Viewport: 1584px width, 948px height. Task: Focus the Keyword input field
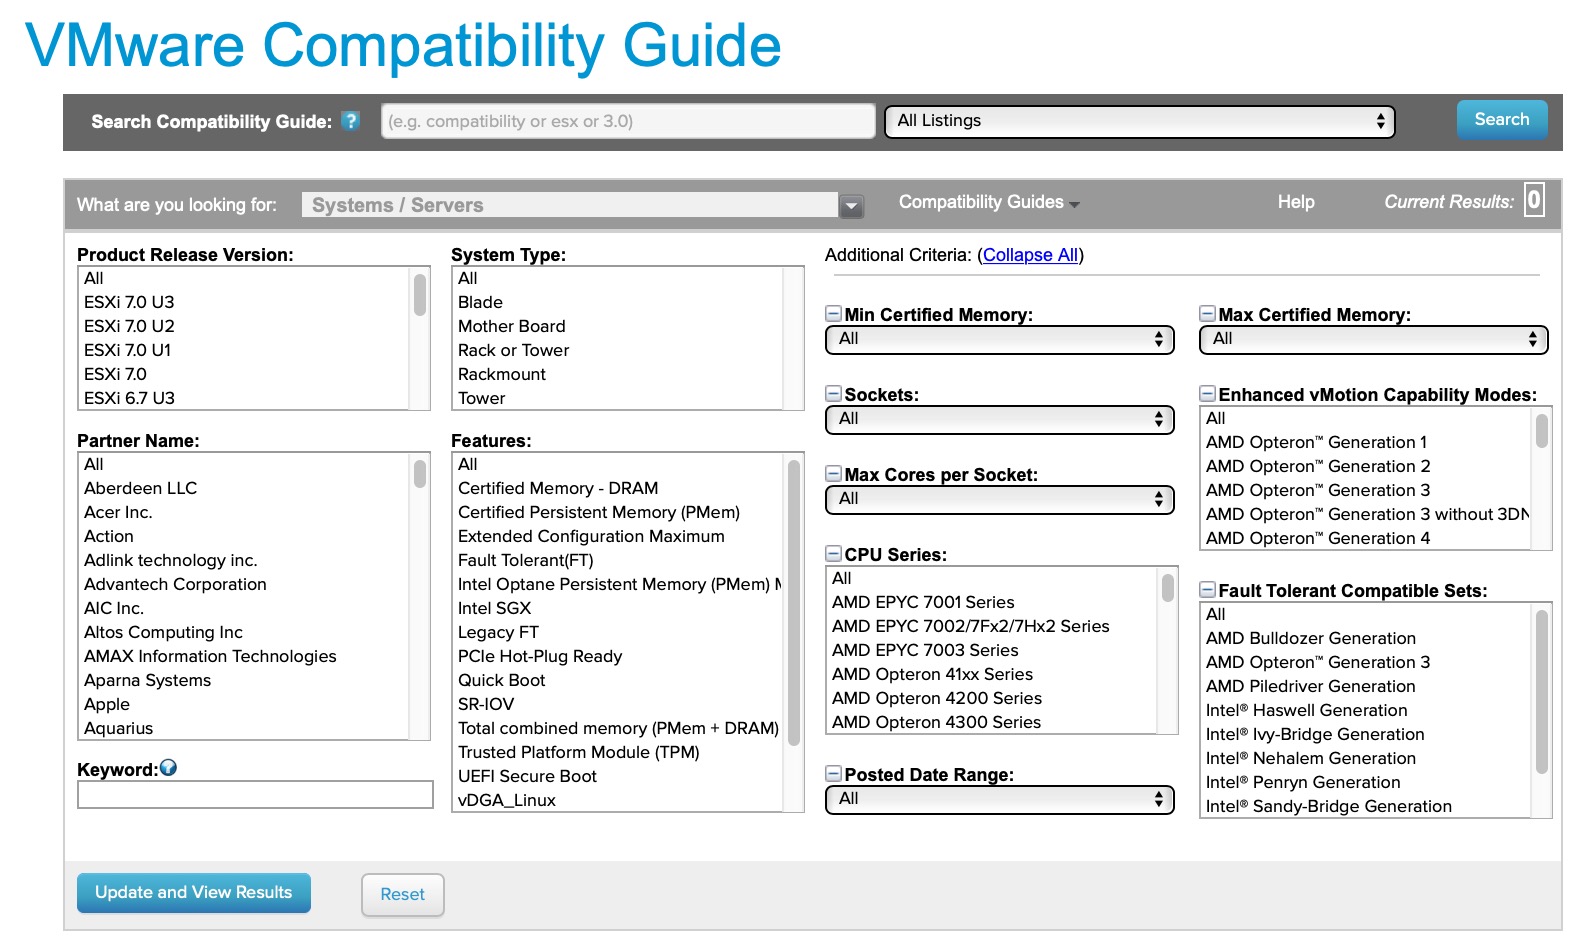(x=255, y=795)
